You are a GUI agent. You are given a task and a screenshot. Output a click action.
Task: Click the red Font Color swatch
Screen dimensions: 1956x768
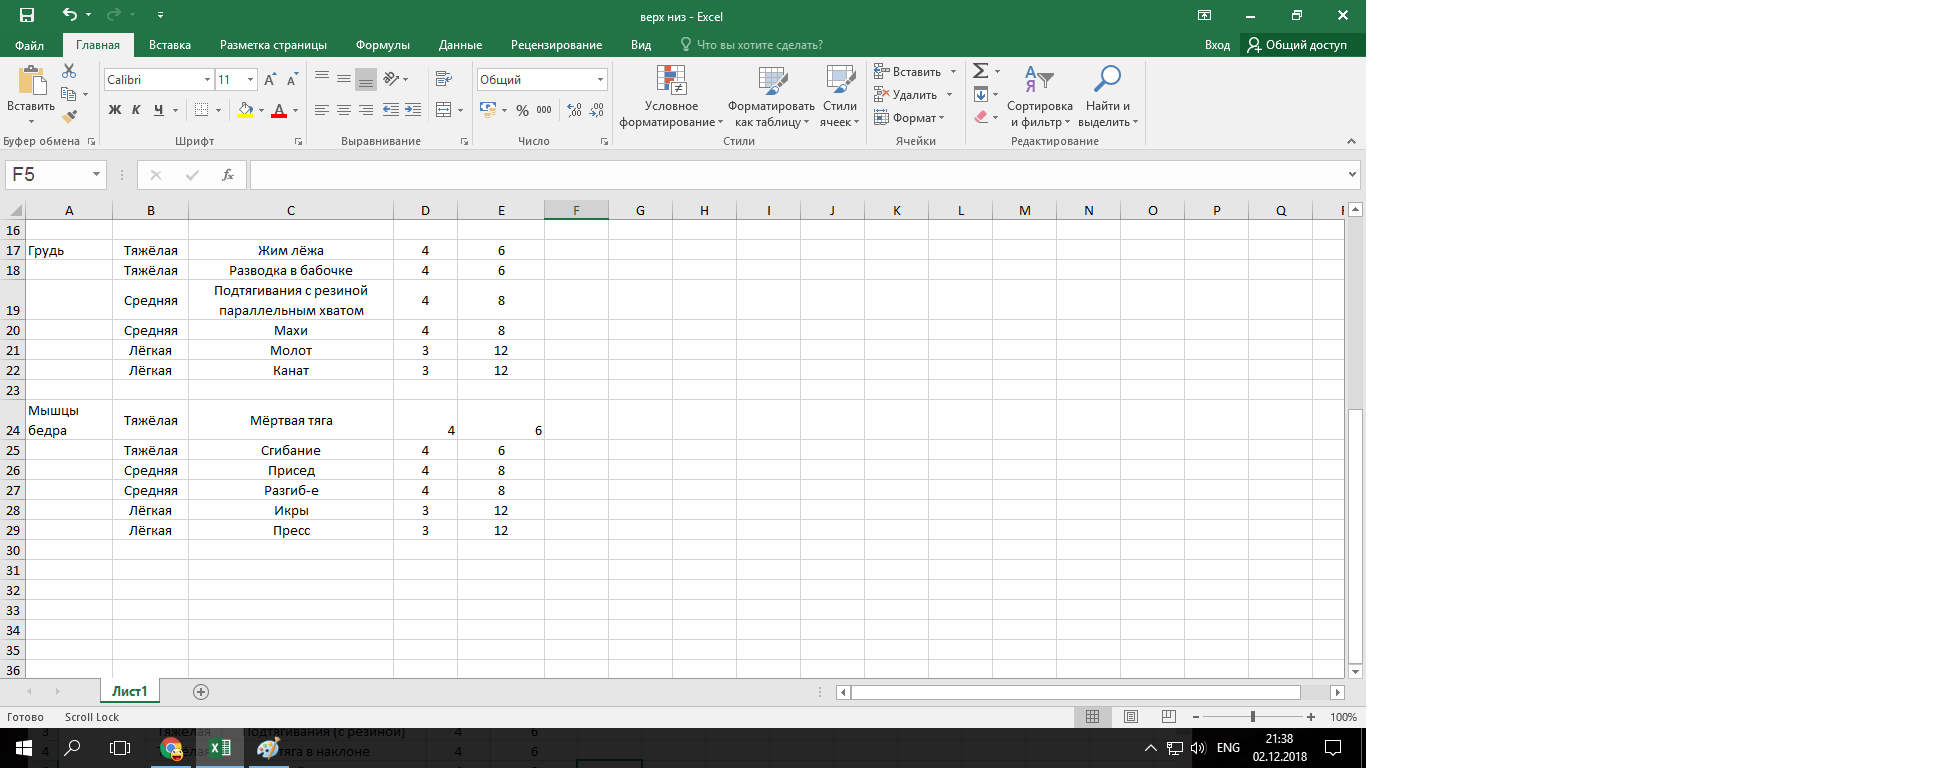[279, 110]
